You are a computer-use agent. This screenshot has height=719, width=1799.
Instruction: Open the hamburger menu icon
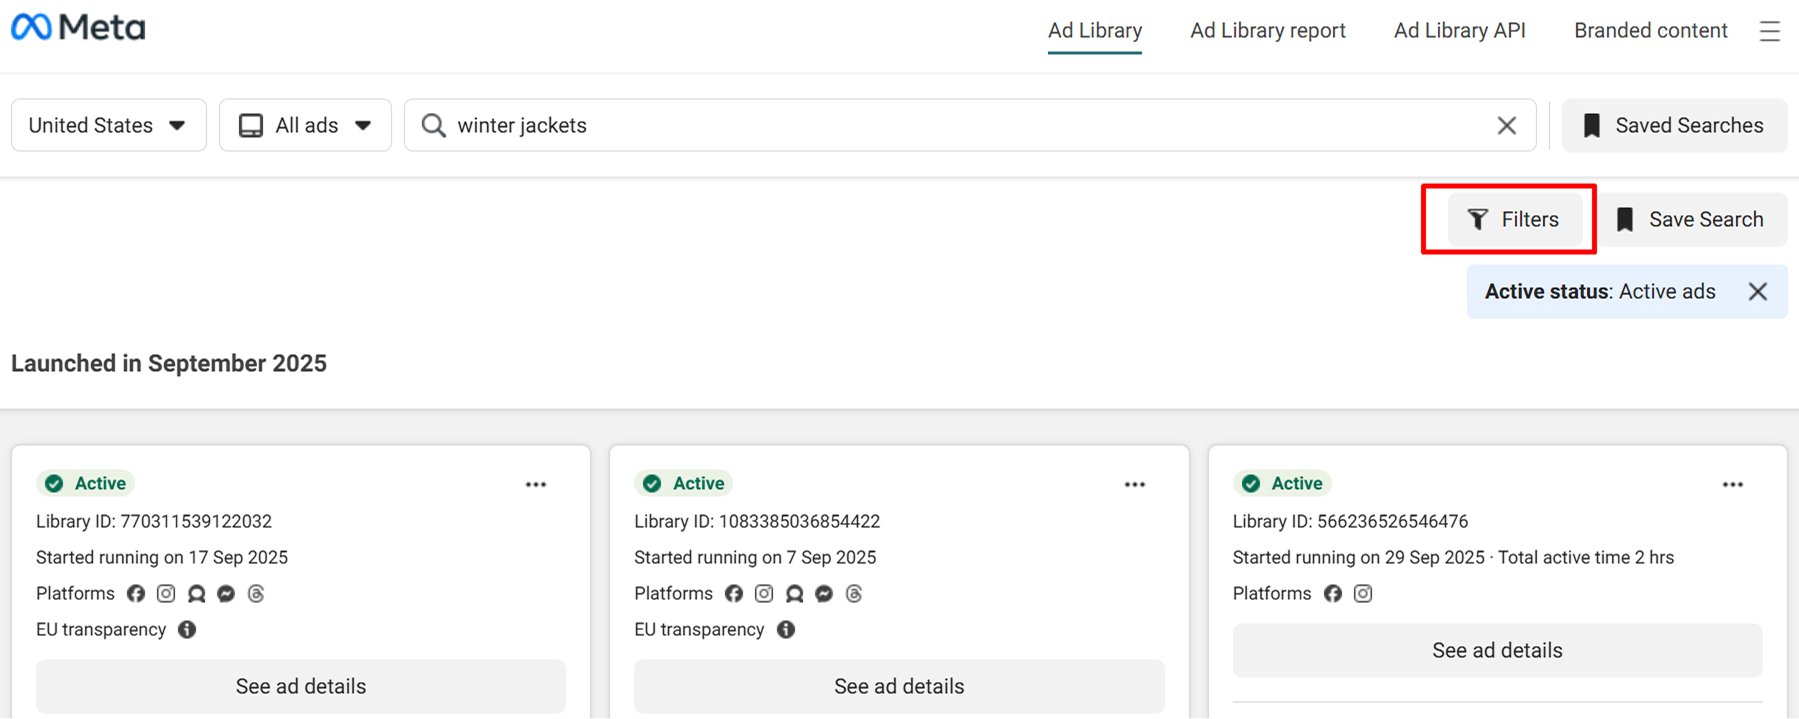1769,32
